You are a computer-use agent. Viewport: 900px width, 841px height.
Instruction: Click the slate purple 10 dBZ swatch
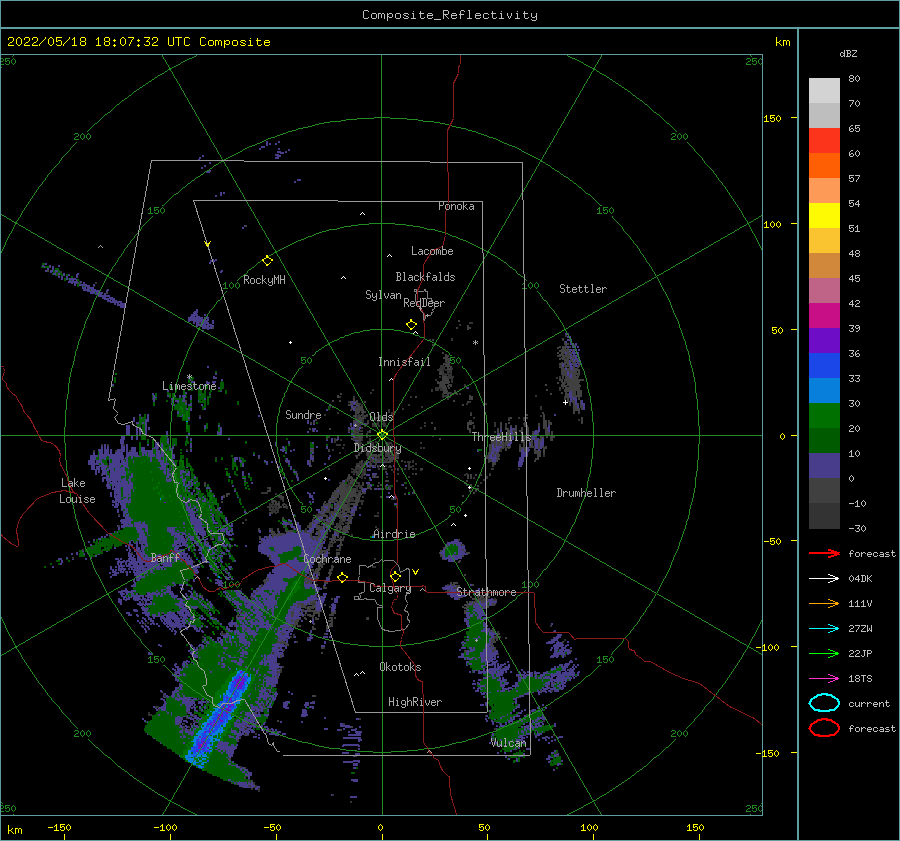[x=824, y=466]
